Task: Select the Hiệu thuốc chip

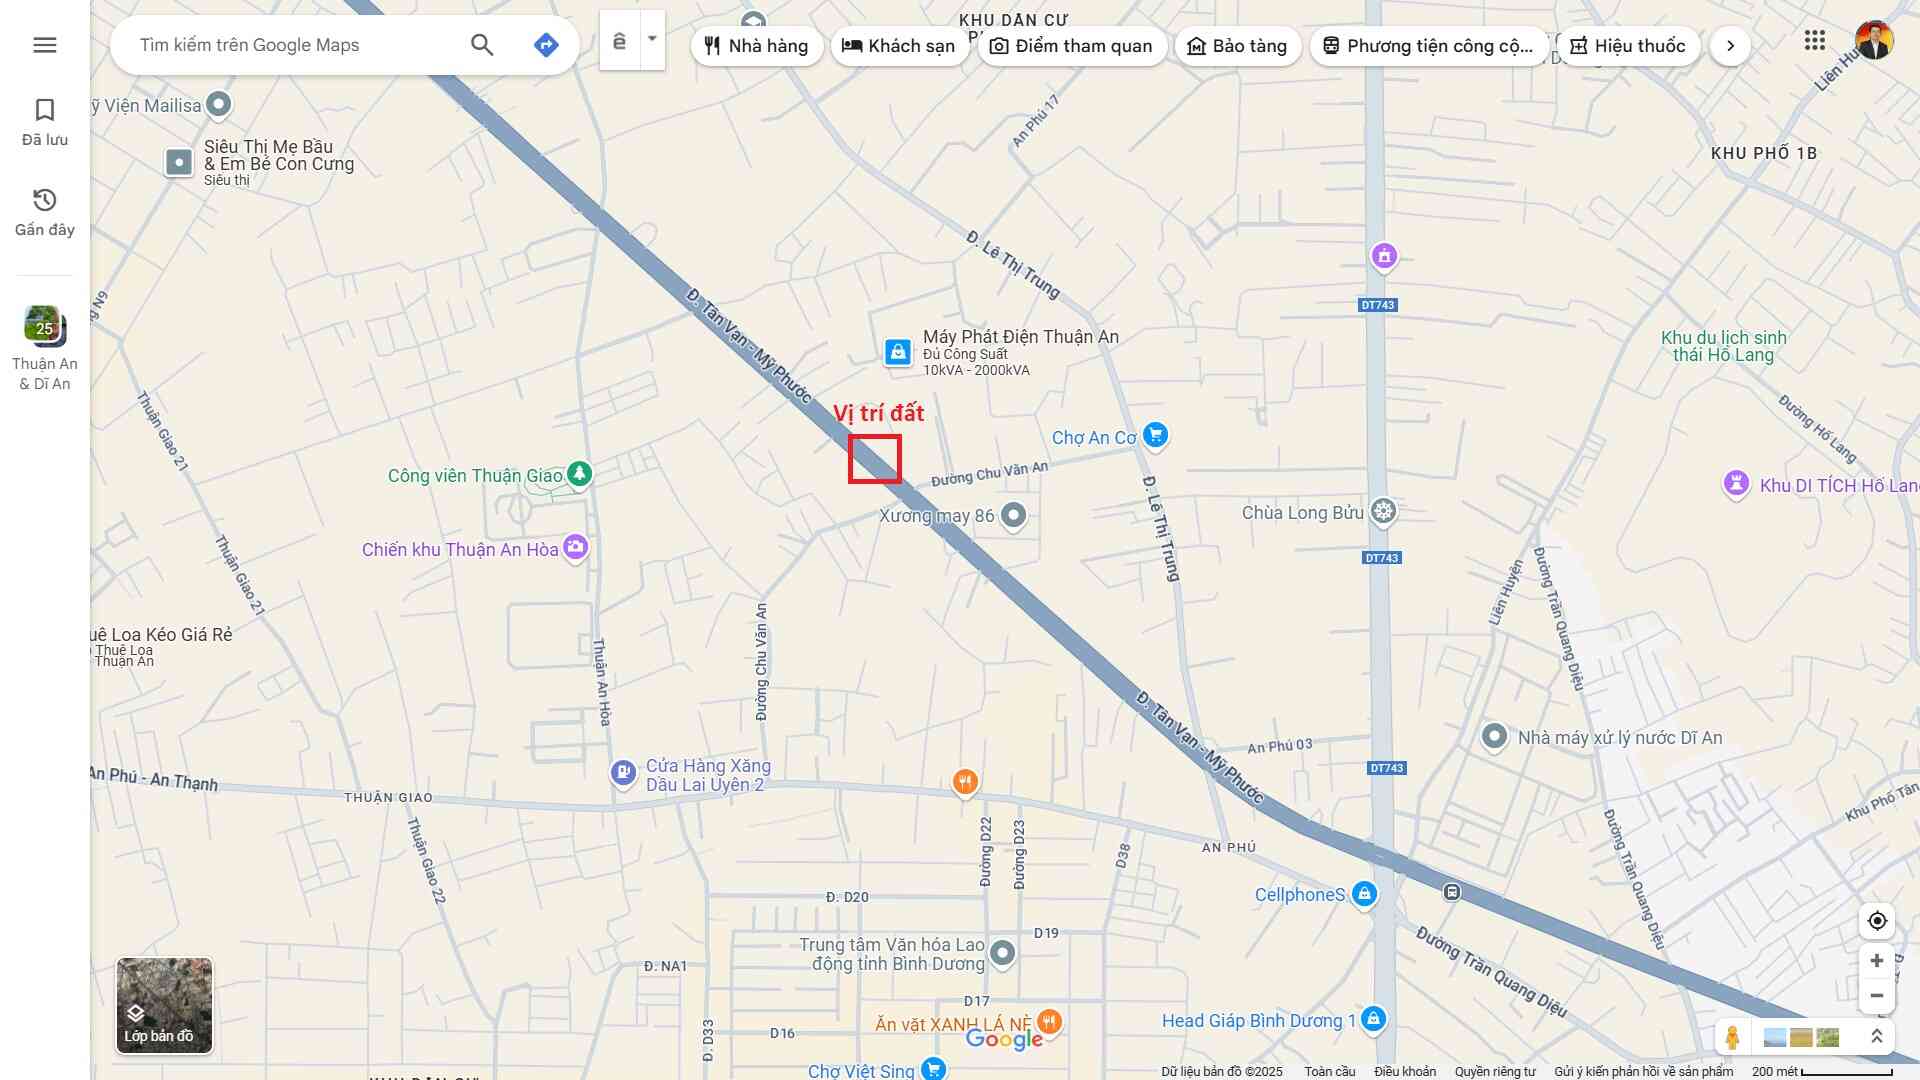Action: coord(1628,46)
